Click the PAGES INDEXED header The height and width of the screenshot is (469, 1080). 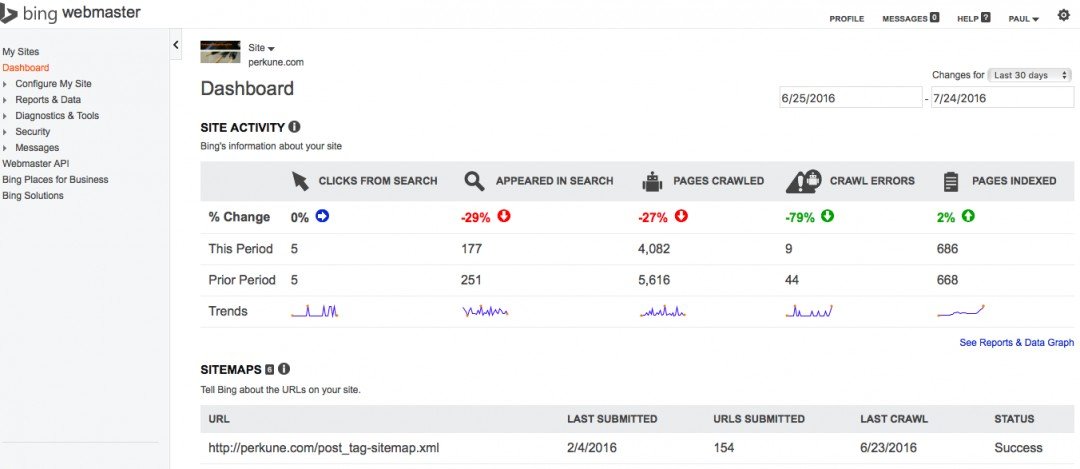coord(1014,181)
